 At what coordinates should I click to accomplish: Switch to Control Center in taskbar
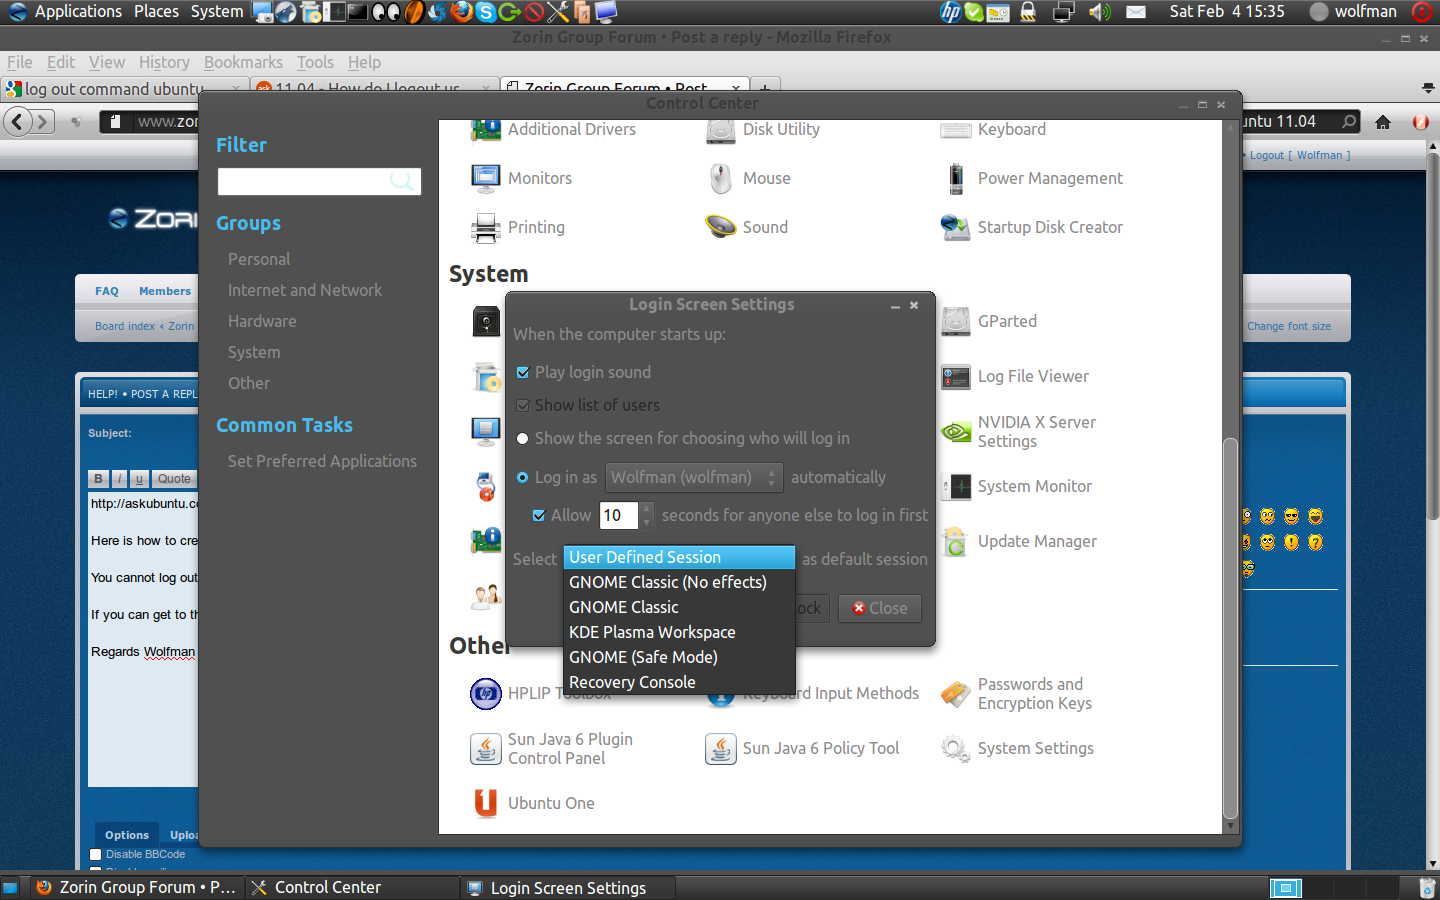[350, 887]
